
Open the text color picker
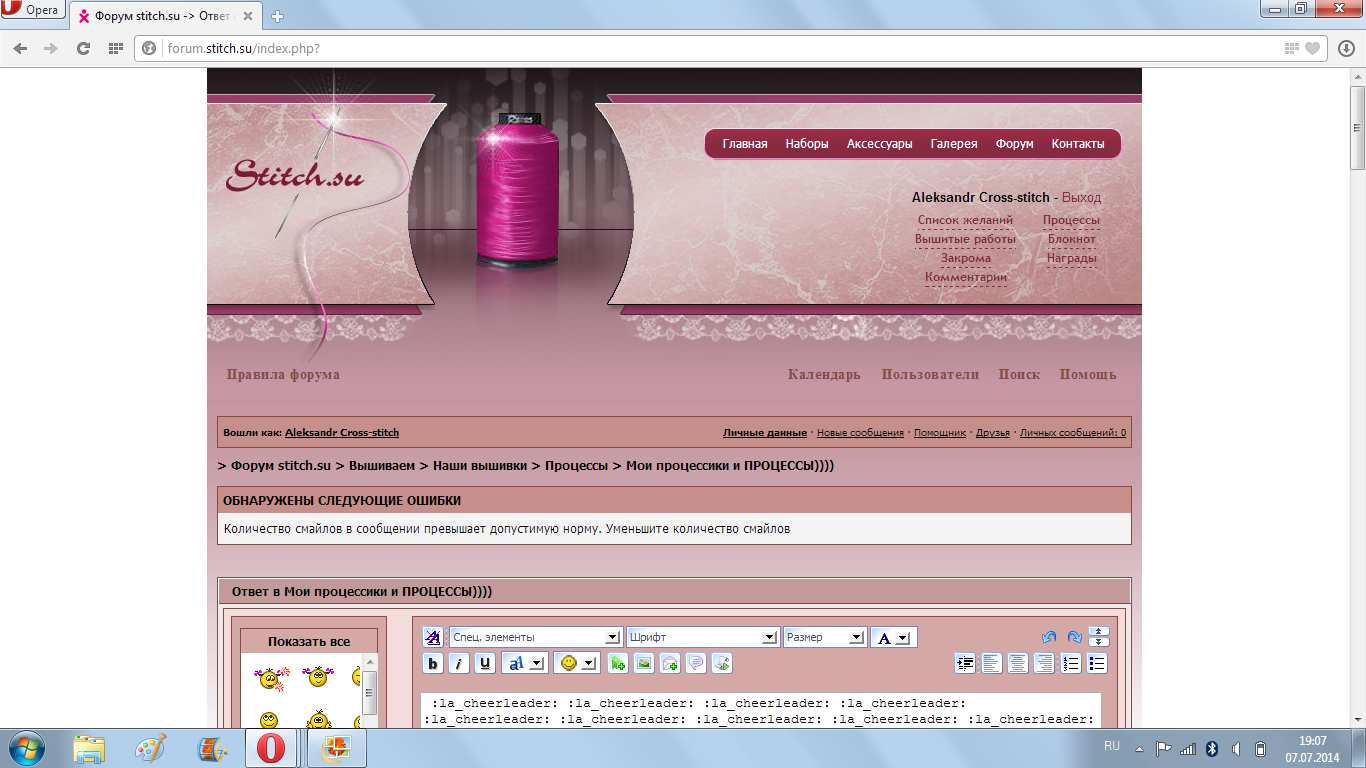893,637
